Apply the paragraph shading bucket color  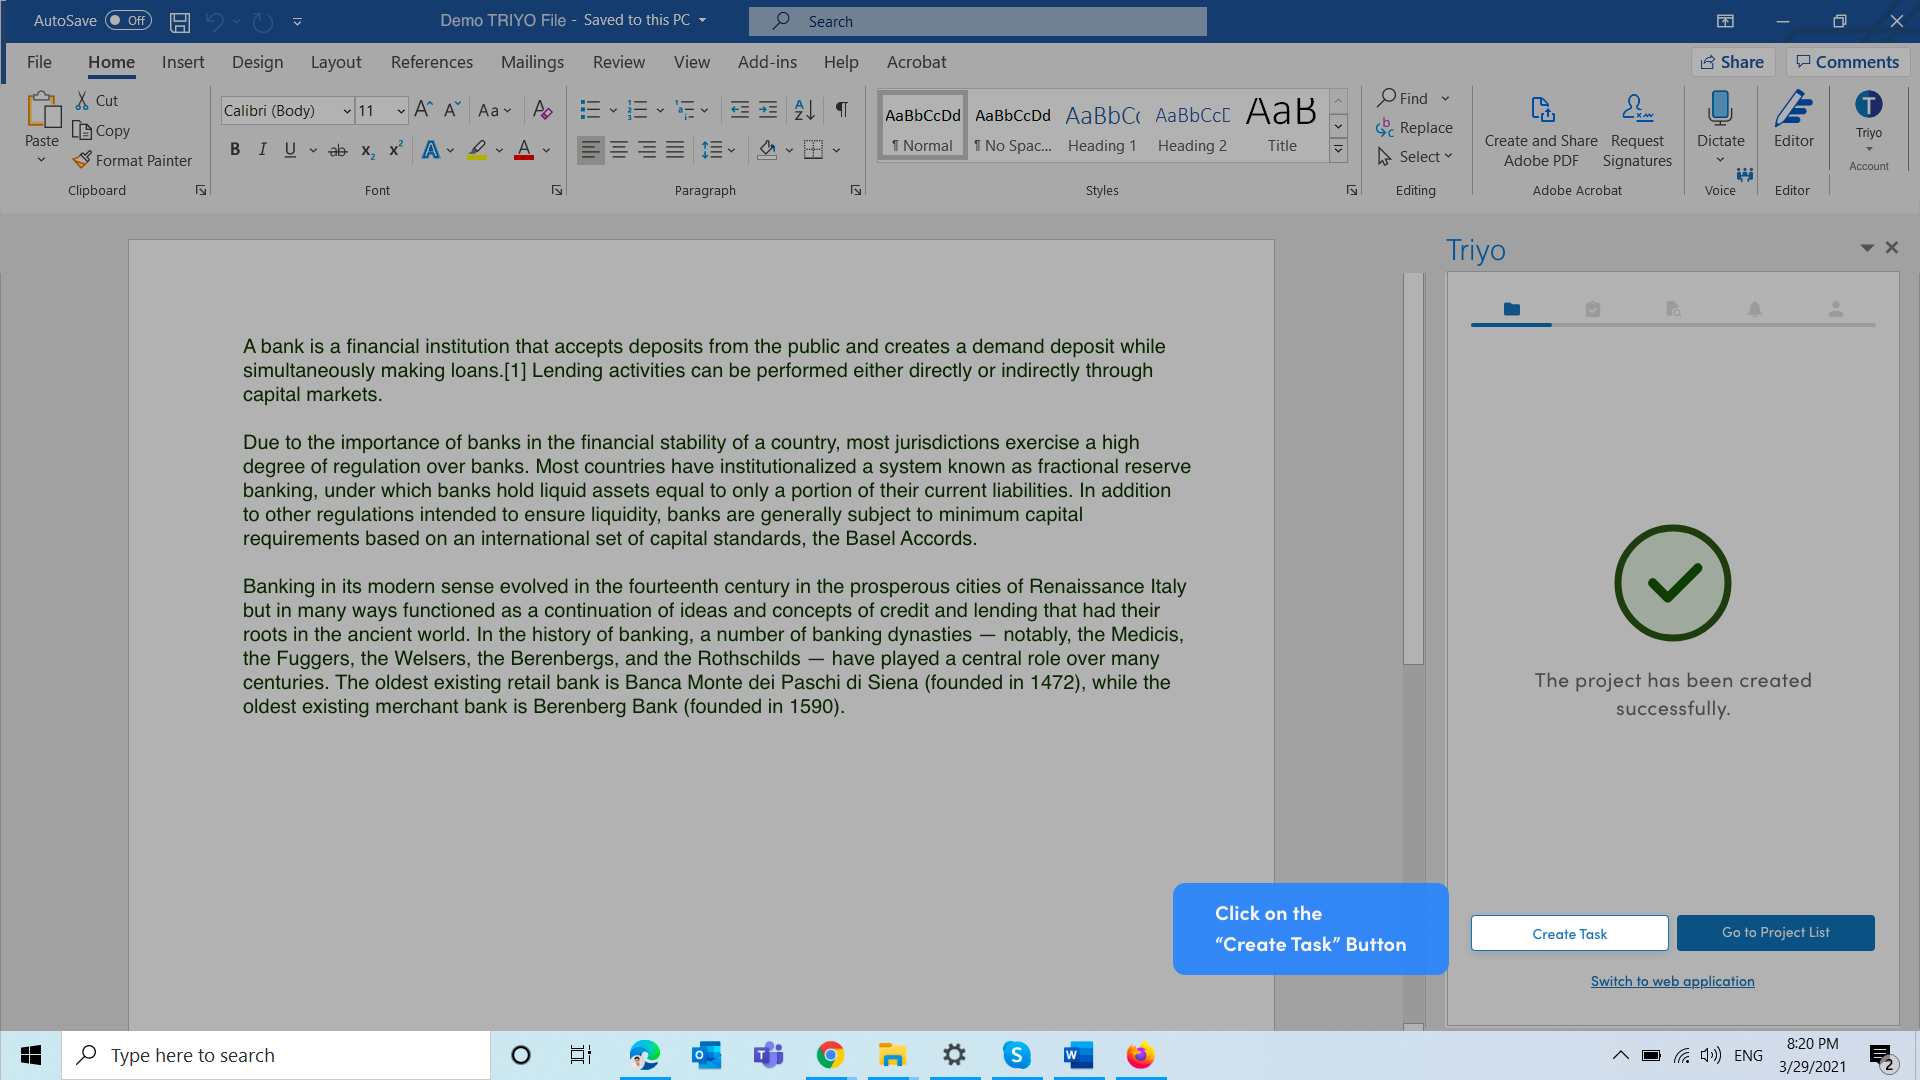tap(767, 150)
